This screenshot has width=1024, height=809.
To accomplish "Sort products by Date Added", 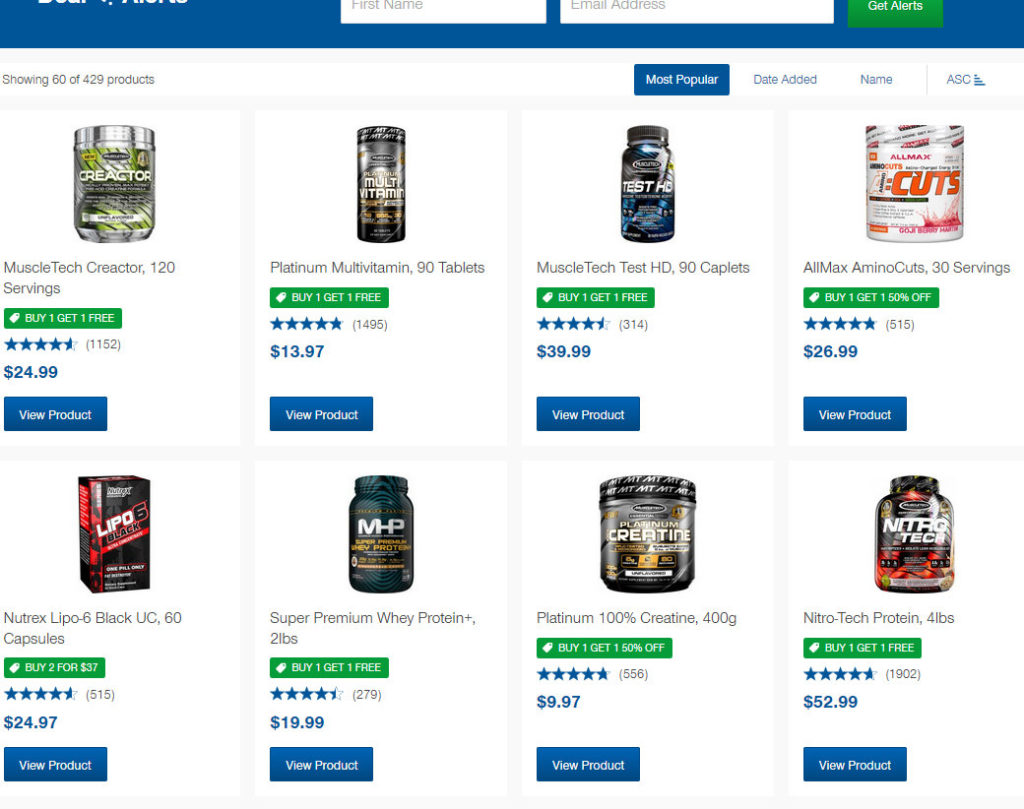I will coord(784,80).
